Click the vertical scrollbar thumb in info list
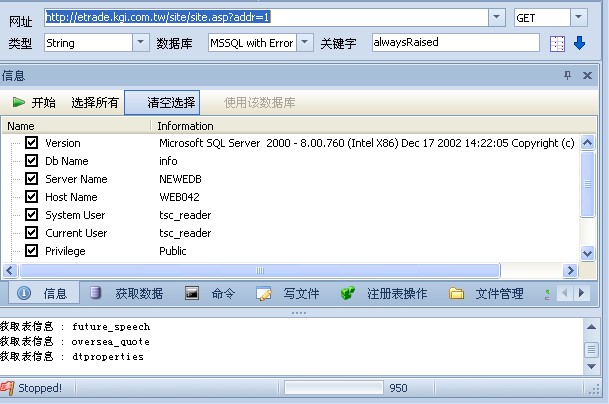 point(588,184)
